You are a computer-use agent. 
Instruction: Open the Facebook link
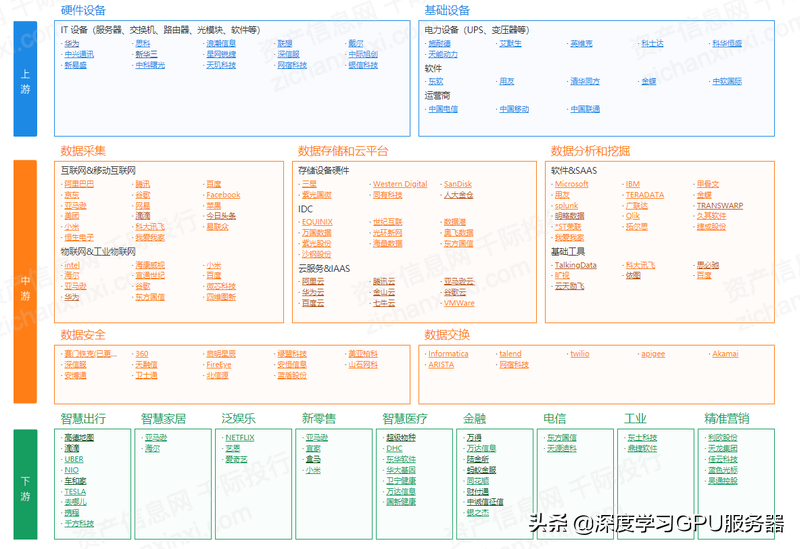coord(223,195)
